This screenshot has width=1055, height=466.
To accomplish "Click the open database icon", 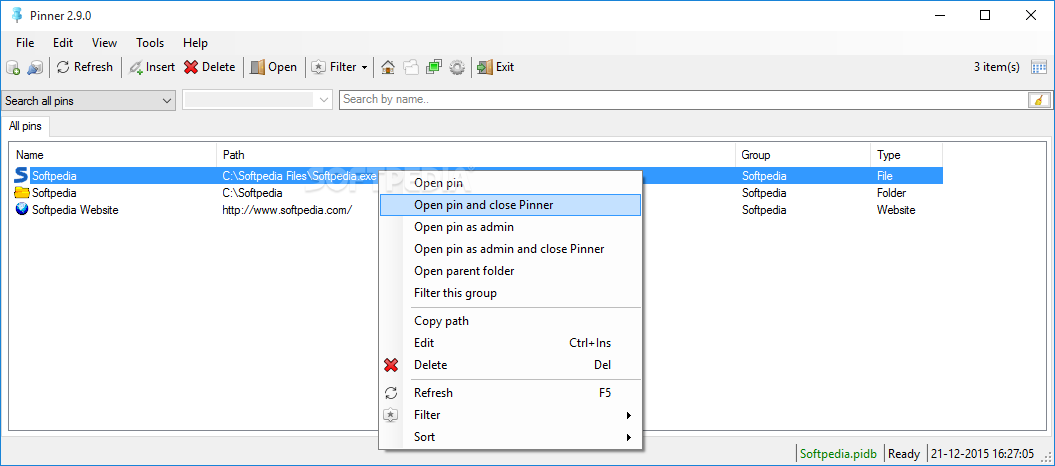I will point(35,67).
